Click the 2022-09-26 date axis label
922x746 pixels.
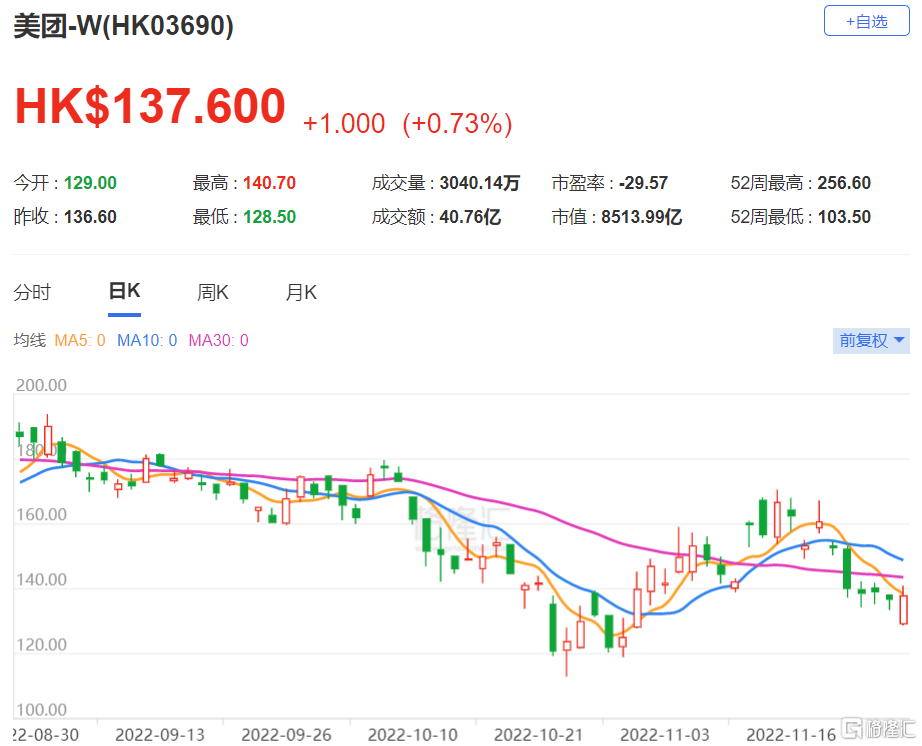pos(286,735)
